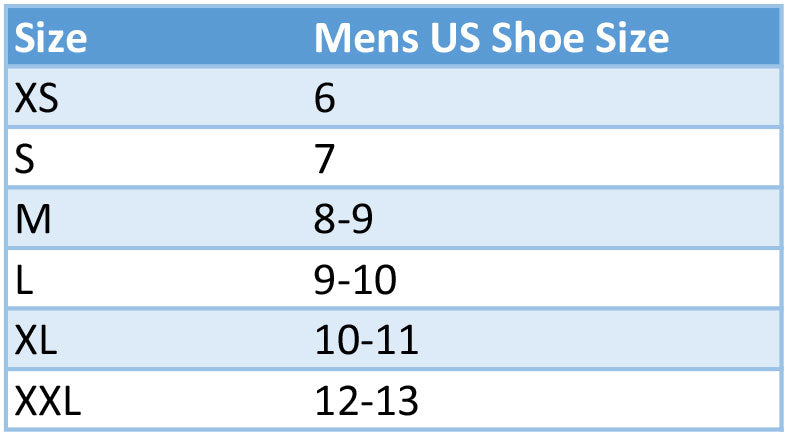788x436 pixels.
Task: Click the number 8 in the M row
Action: pos(325,219)
